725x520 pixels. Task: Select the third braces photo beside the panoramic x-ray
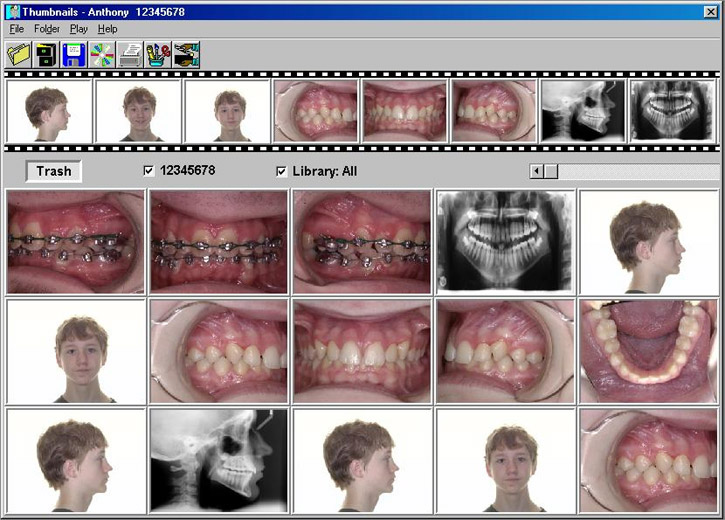pos(362,242)
